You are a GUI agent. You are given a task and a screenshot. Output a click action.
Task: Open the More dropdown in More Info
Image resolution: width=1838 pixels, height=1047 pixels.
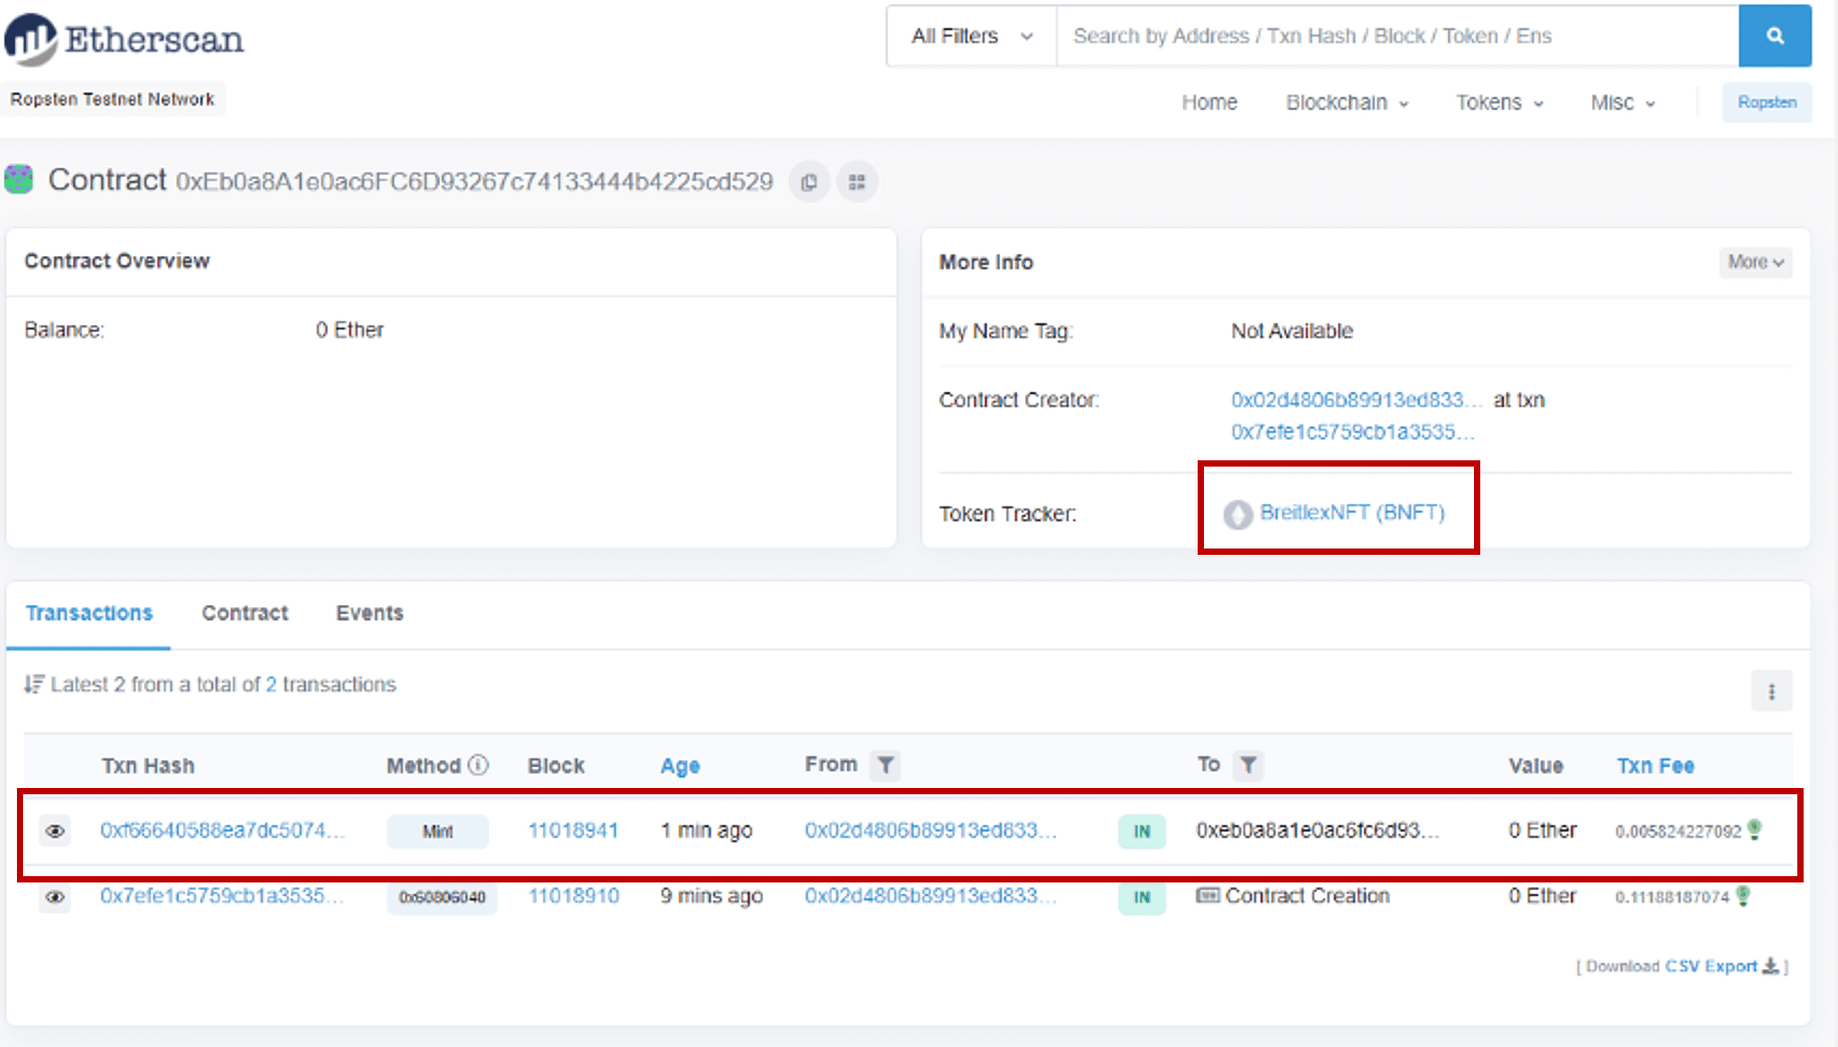click(1755, 262)
